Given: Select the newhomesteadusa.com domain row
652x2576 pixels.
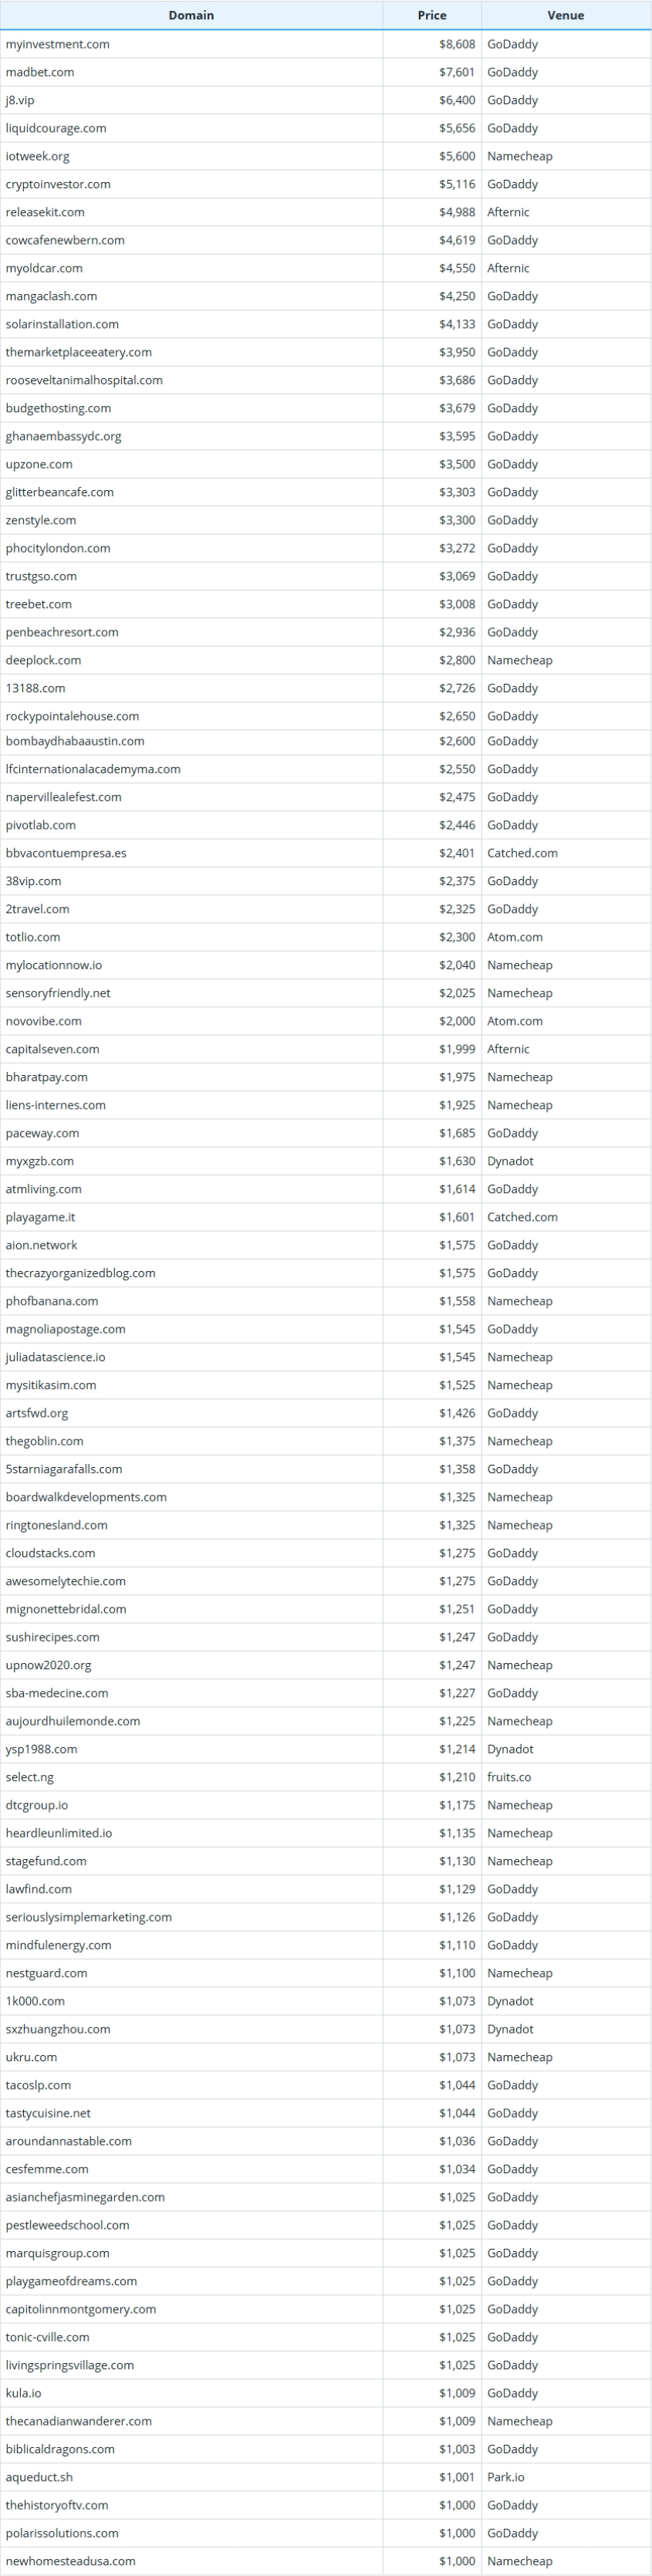Looking at the screenshot, I should pyautogui.click(x=326, y=2561).
